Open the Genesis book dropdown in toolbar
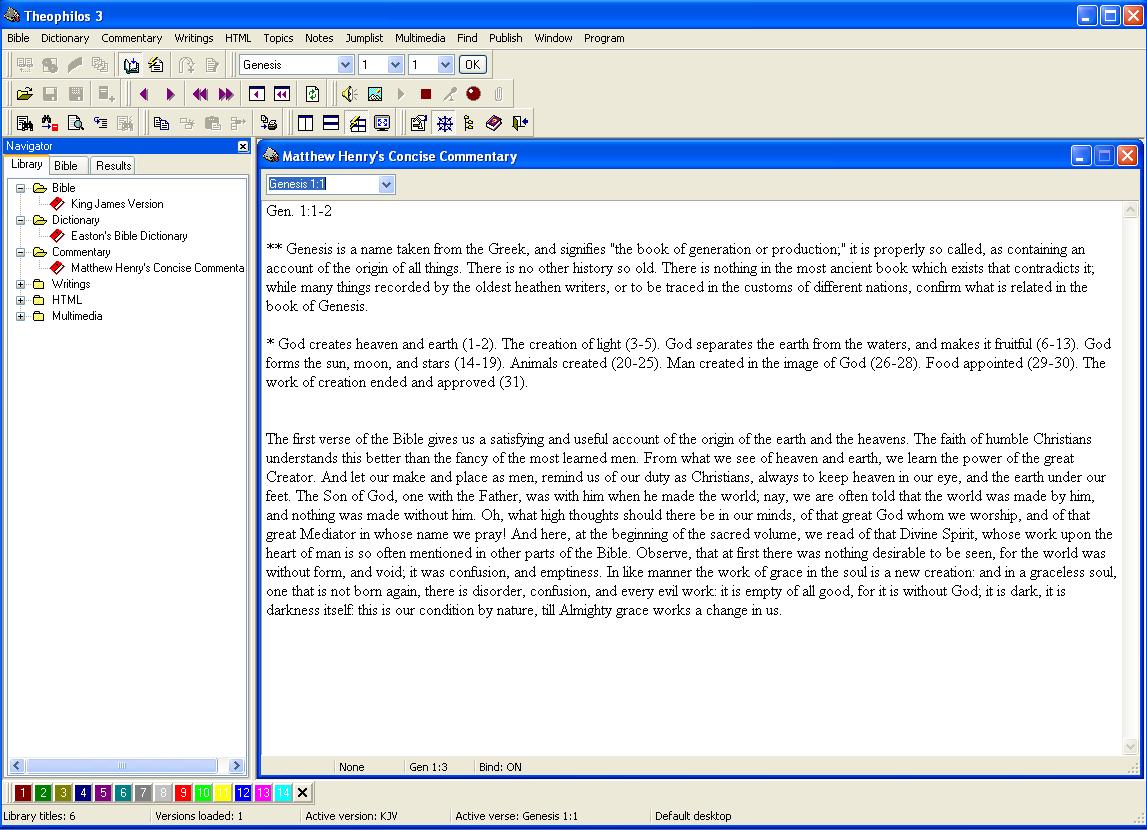This screenshot has width=1147, height=830. (345, 65)
